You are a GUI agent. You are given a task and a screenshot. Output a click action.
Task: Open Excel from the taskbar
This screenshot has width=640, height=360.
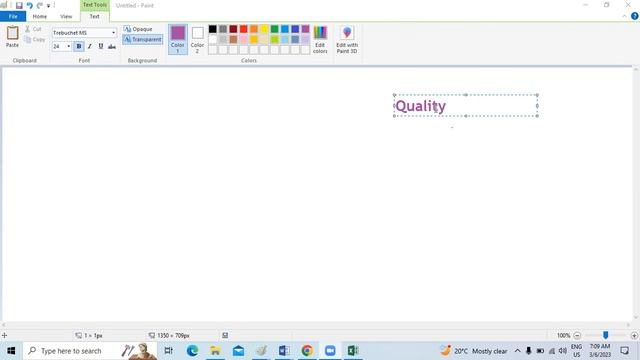[x=353, y=351]
